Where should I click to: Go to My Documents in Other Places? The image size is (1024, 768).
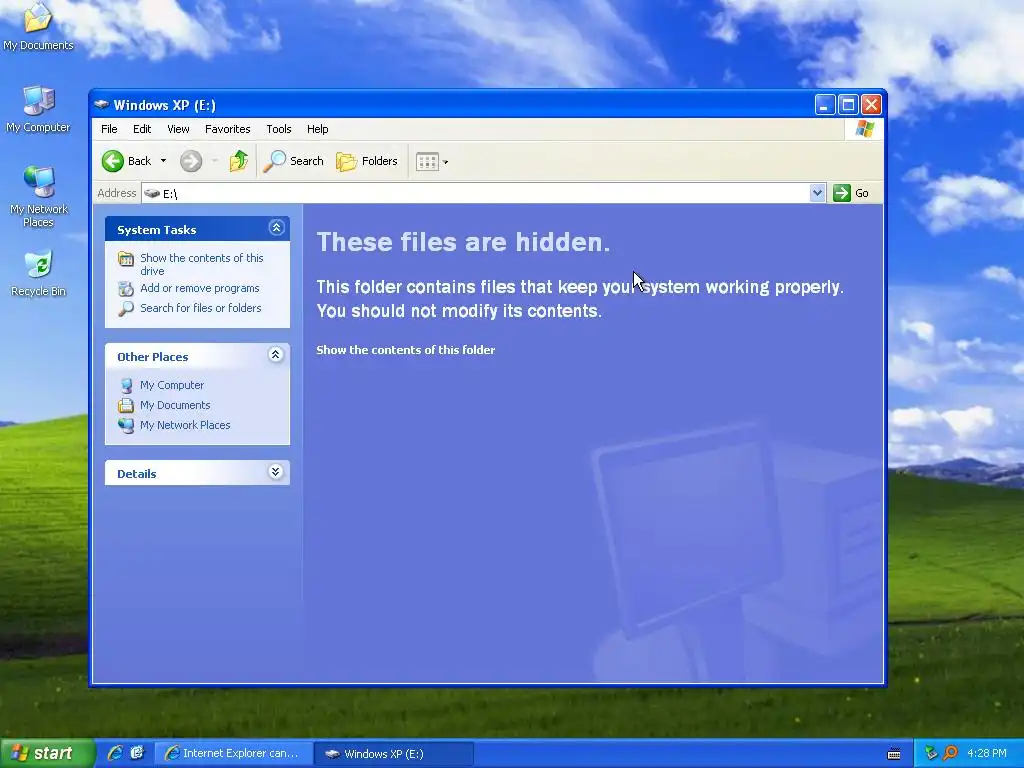(x=175, y=406)
